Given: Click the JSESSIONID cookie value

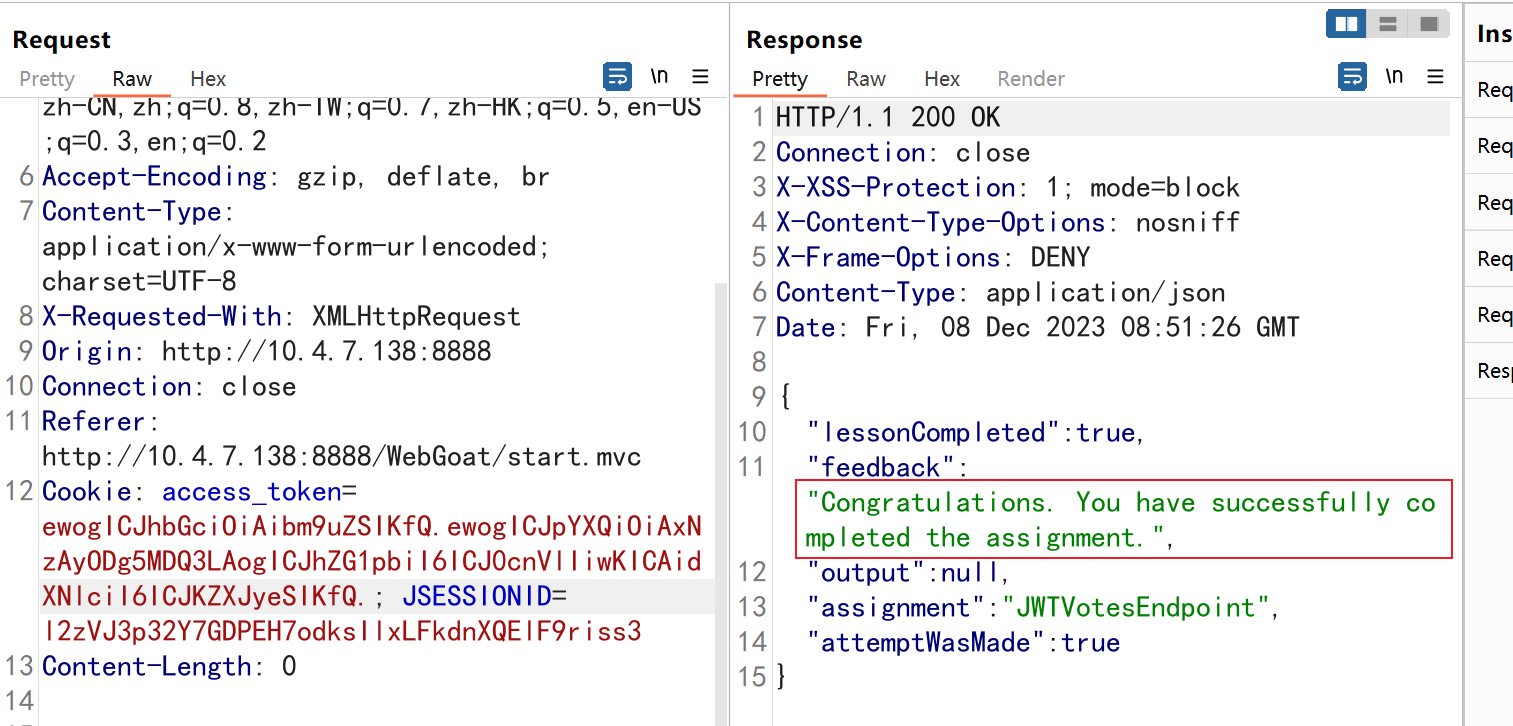Looking at the screenshot, I should (x=341, y=632).
